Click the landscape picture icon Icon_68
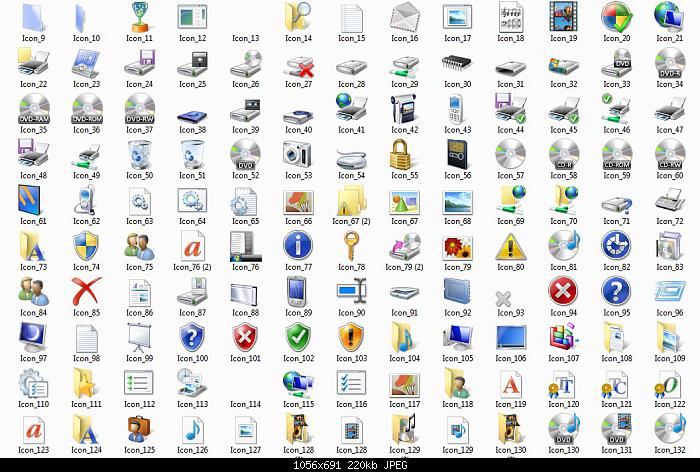This screenshot has width=700, height=472. tap(458, 202)
